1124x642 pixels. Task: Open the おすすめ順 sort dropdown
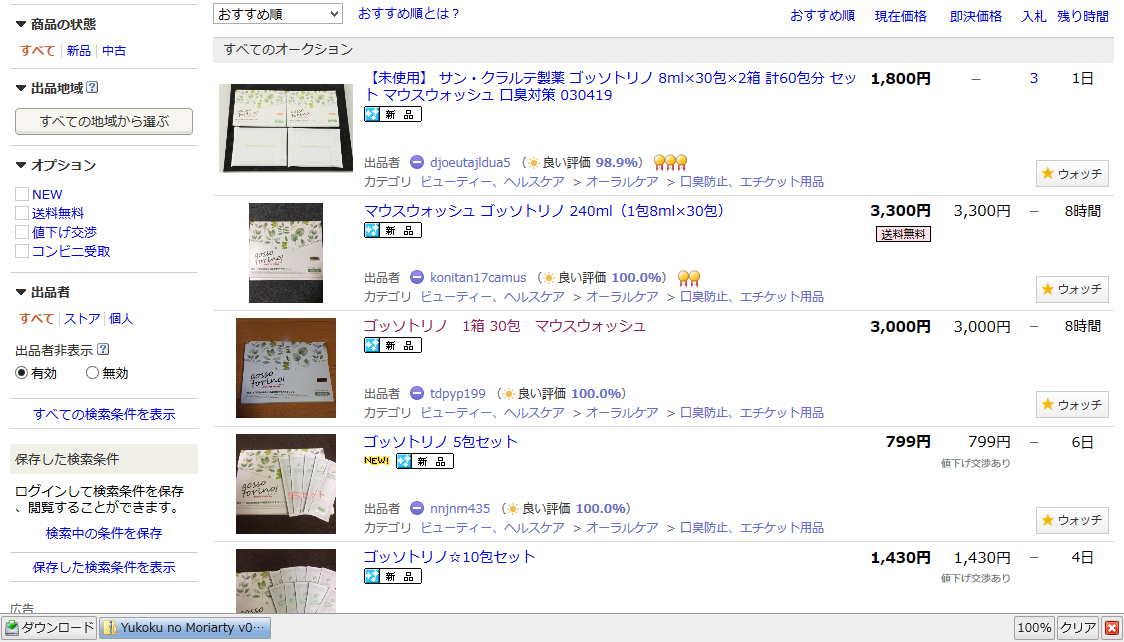point(278,14)
